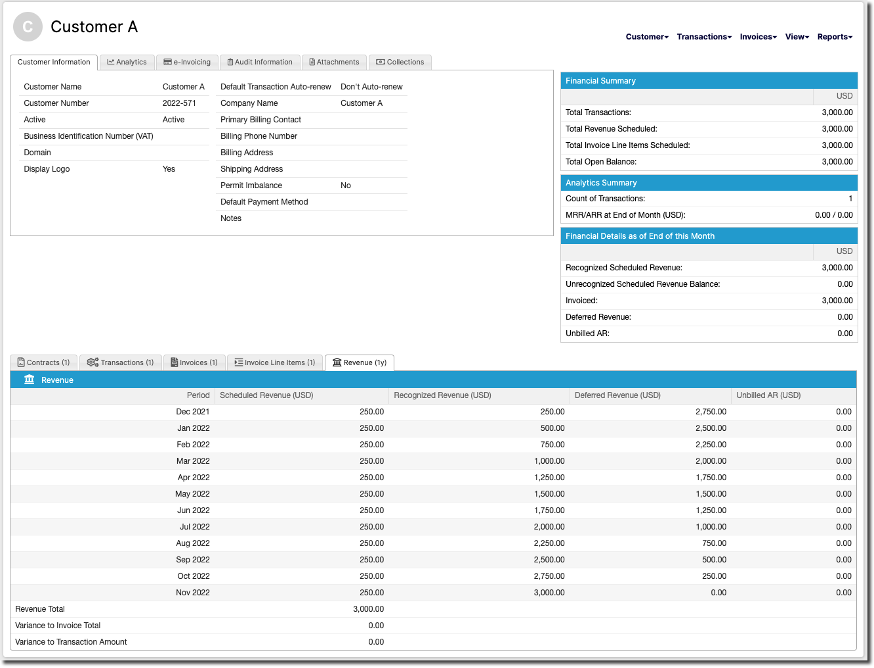Click the Total Transactions label

[598, 112]
